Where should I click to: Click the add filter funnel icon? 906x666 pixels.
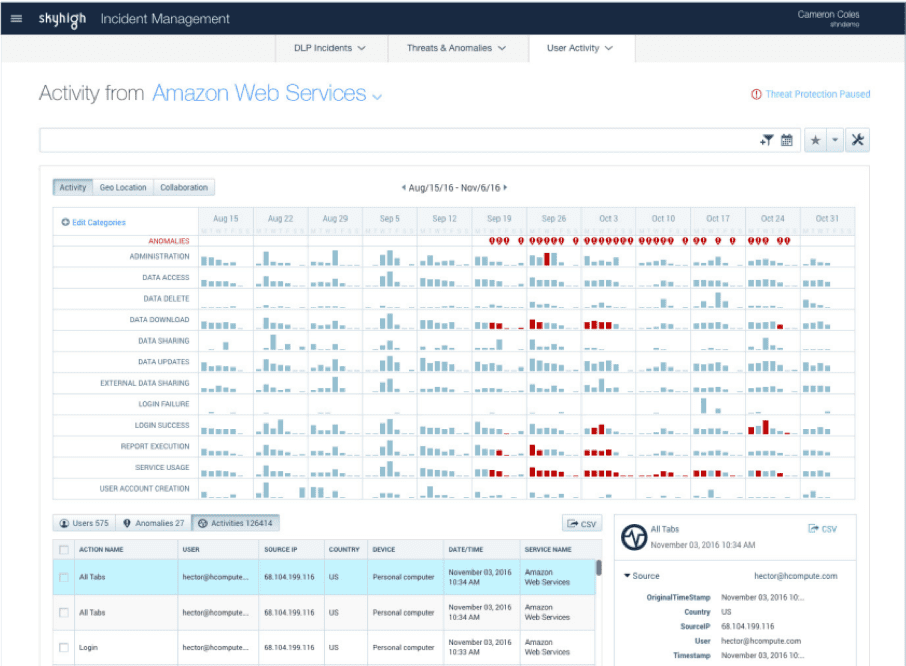point(767,140)
